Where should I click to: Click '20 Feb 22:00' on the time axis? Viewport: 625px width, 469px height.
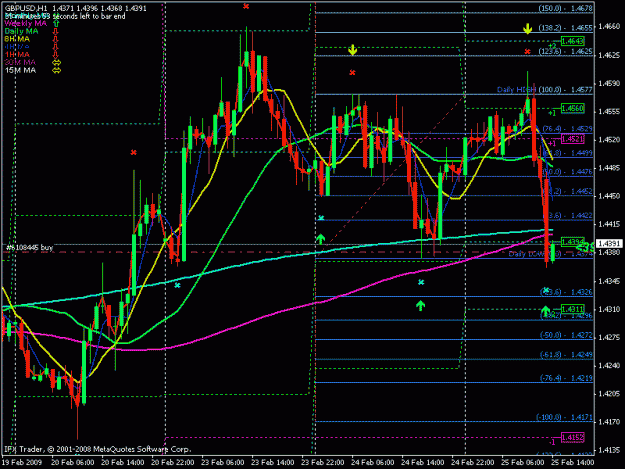pyautogui.click(x=173, y=462)
